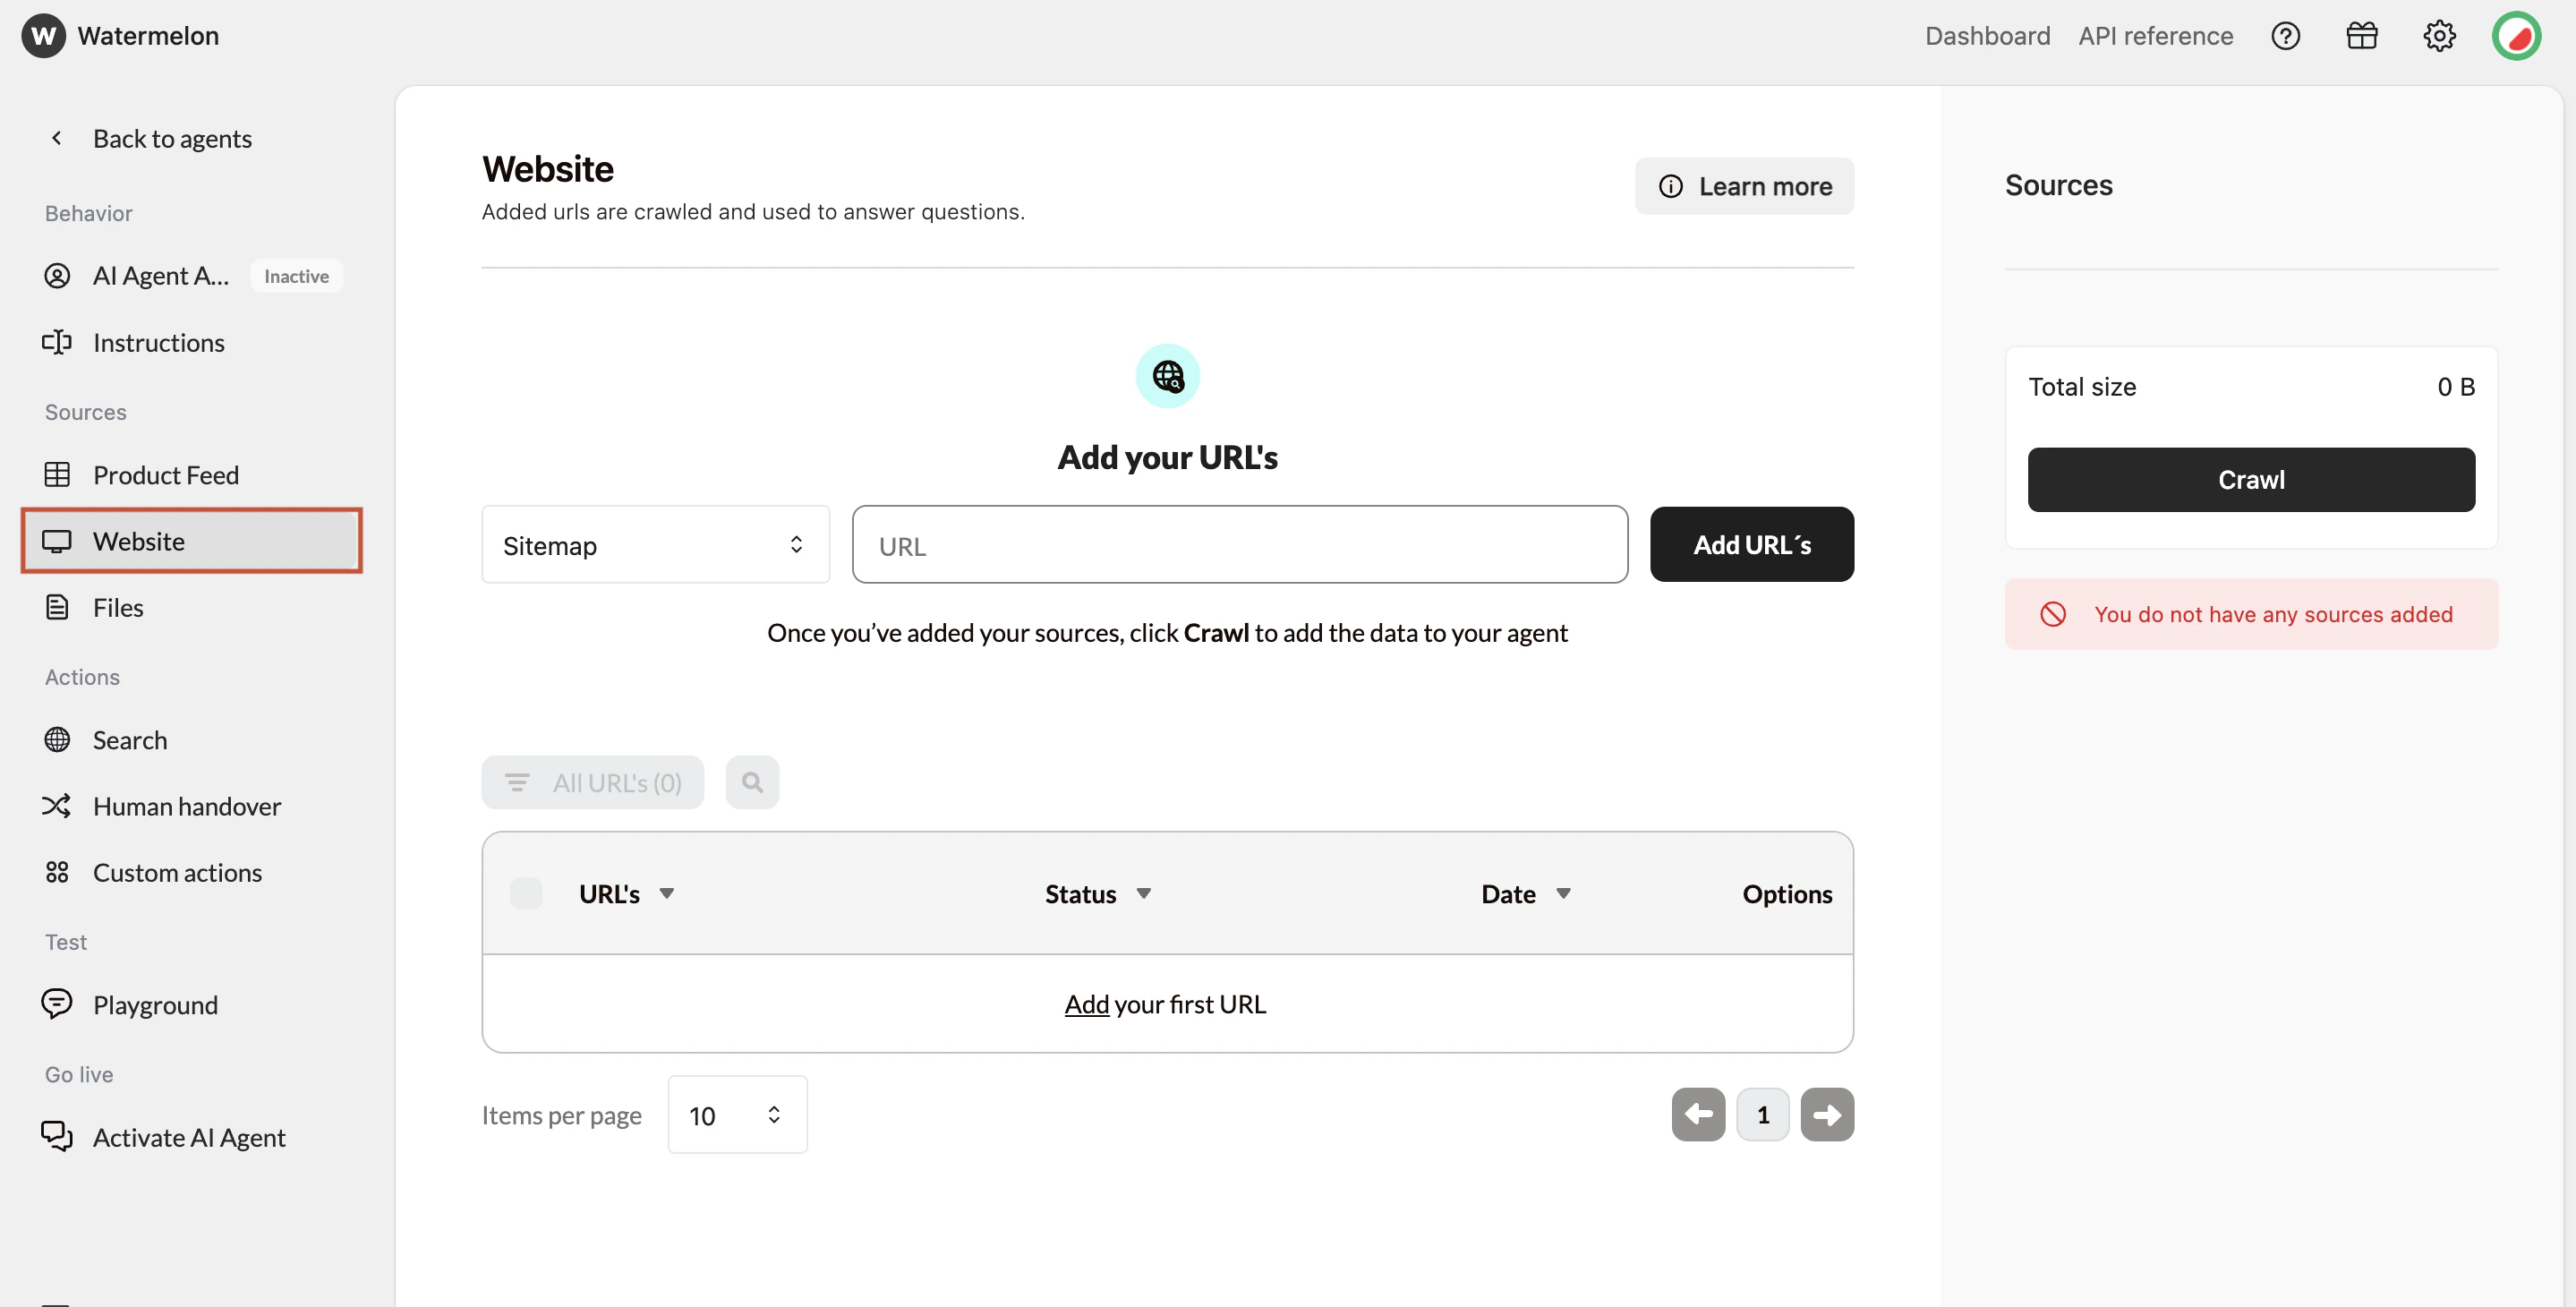
Task: Sort by Date column arrow
Action: coord(1564,893)
